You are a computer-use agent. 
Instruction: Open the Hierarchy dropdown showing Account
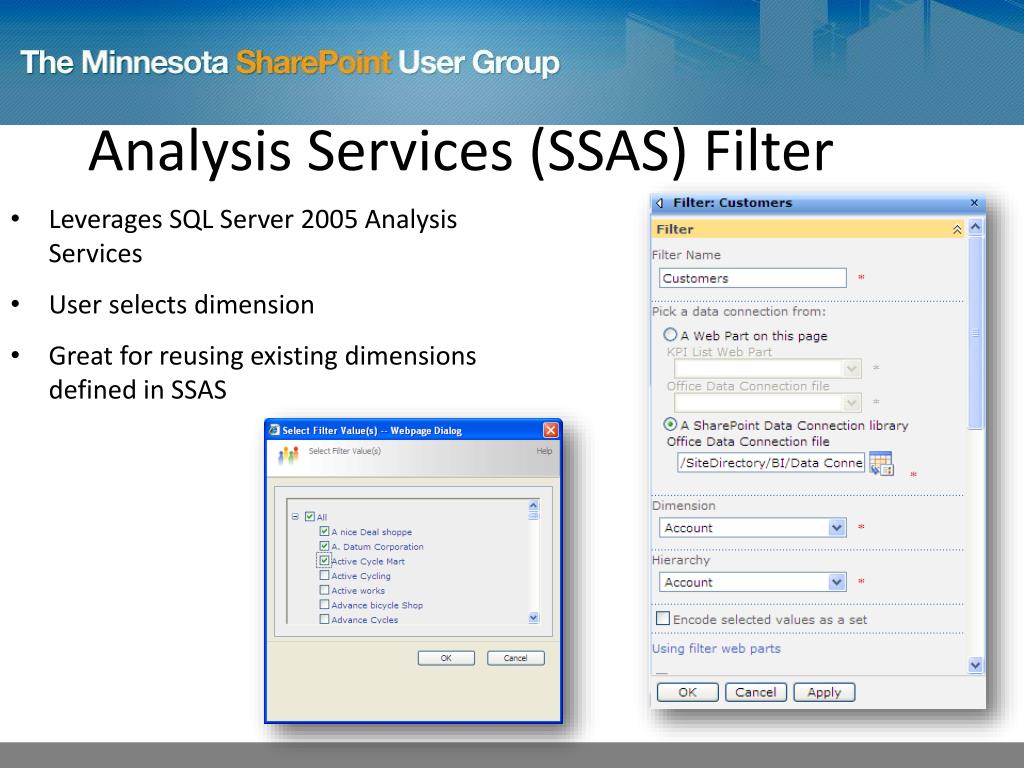(837, 581)
